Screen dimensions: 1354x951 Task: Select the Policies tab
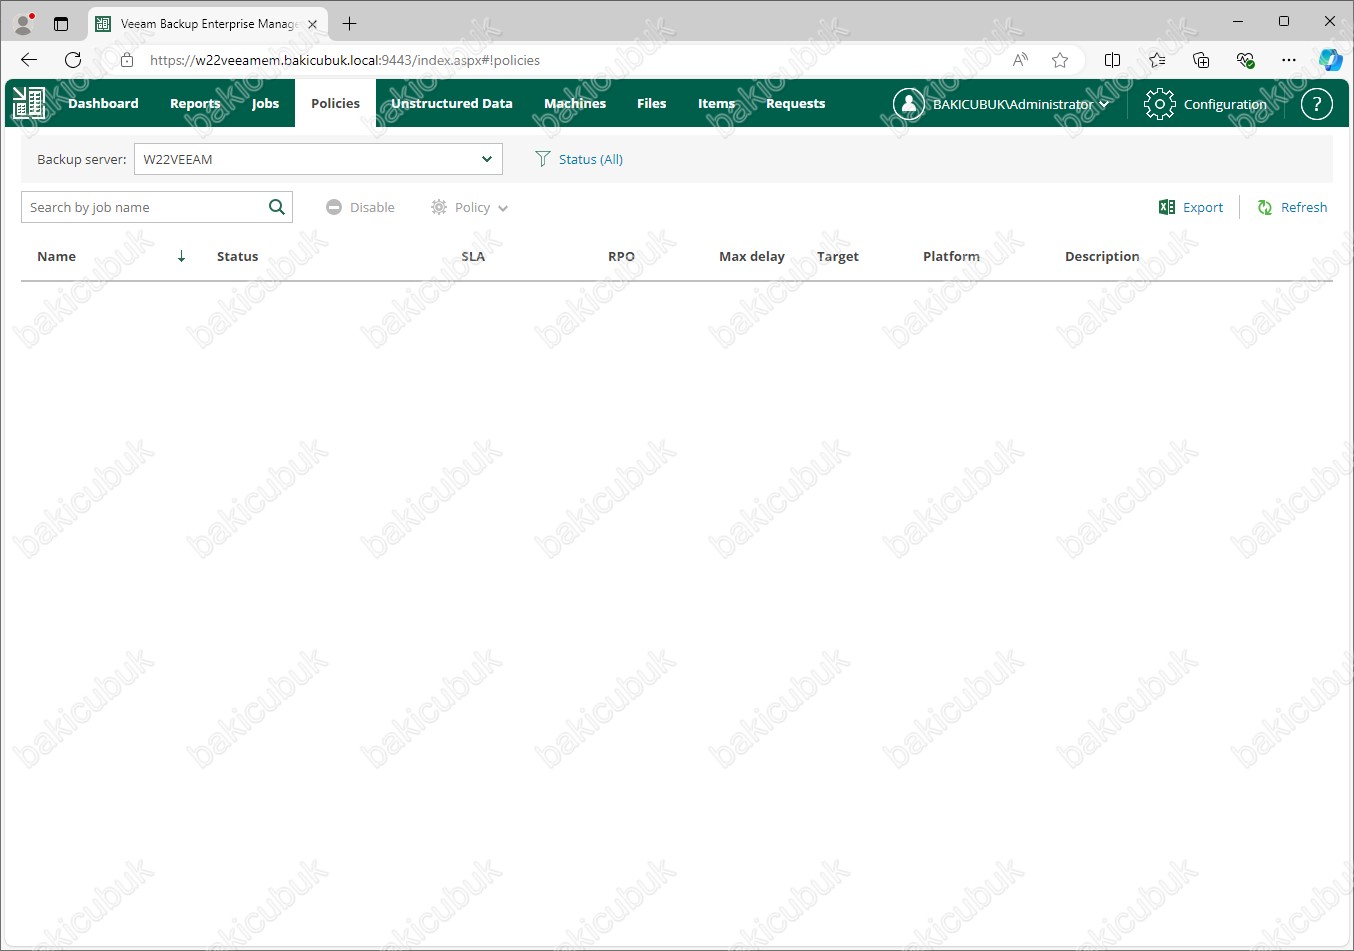pyautogui.click(x=335, y=103)
